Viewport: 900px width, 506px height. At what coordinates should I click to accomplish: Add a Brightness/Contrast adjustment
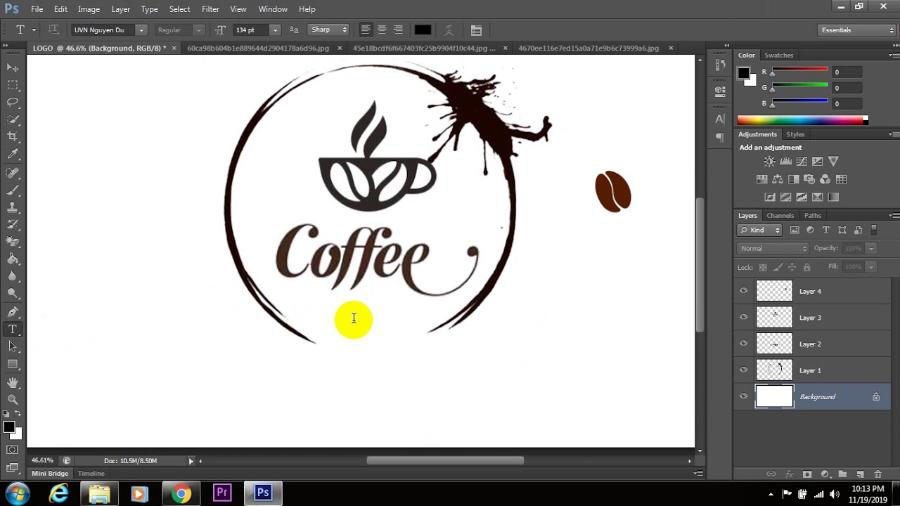769,162
